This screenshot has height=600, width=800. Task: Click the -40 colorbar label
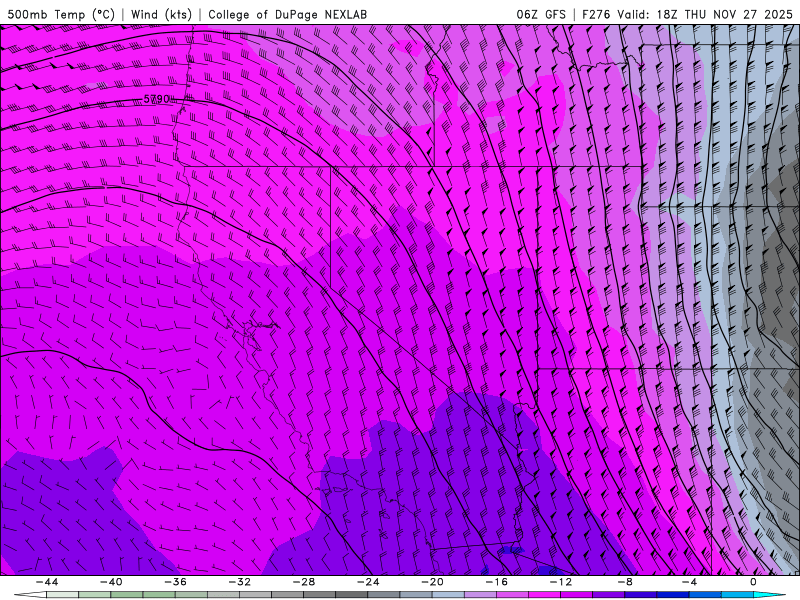click(x=111, y=582)
